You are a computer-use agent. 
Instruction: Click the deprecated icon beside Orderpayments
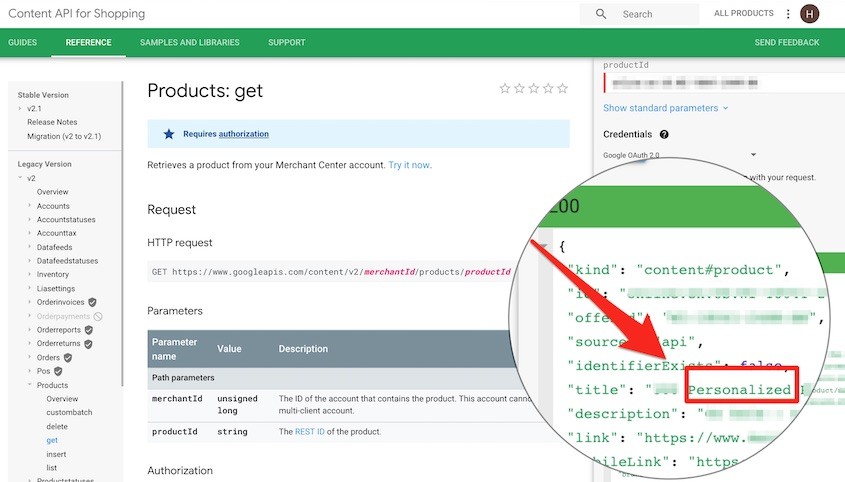[x=98, y=316]
